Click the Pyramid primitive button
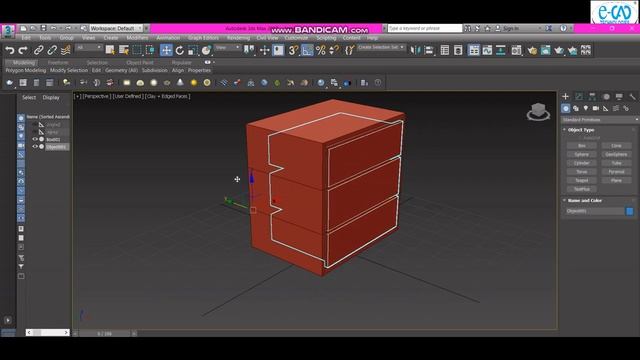The image size is (640, 360). coord(616,172)
